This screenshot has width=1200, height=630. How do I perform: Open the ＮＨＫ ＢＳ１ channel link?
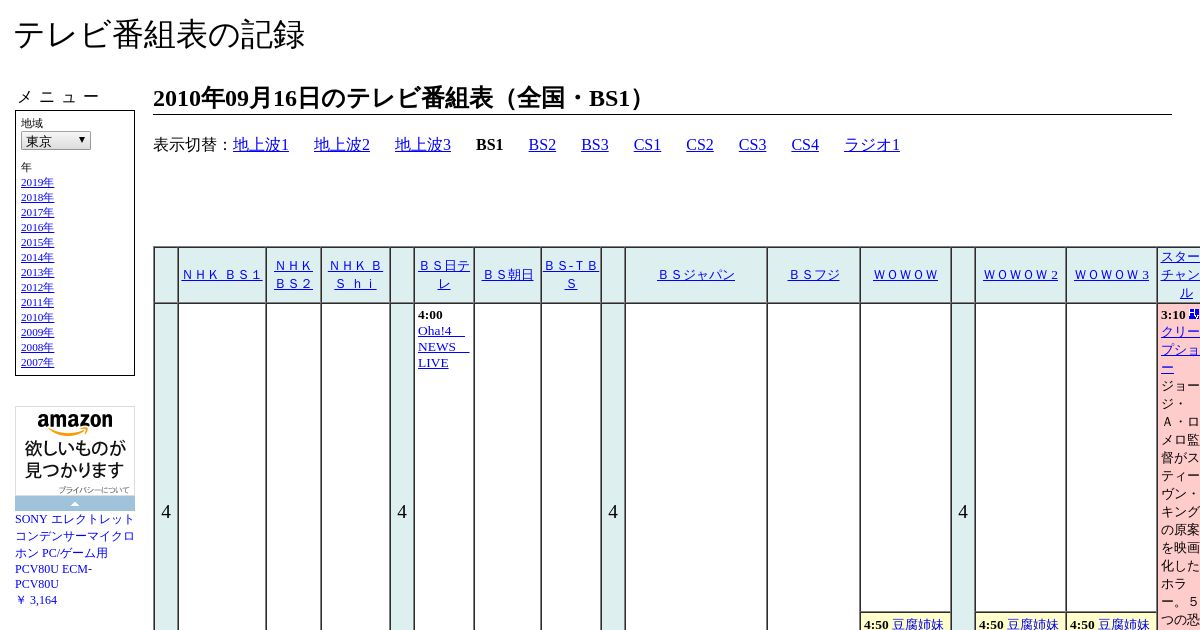tap(222, 275)
